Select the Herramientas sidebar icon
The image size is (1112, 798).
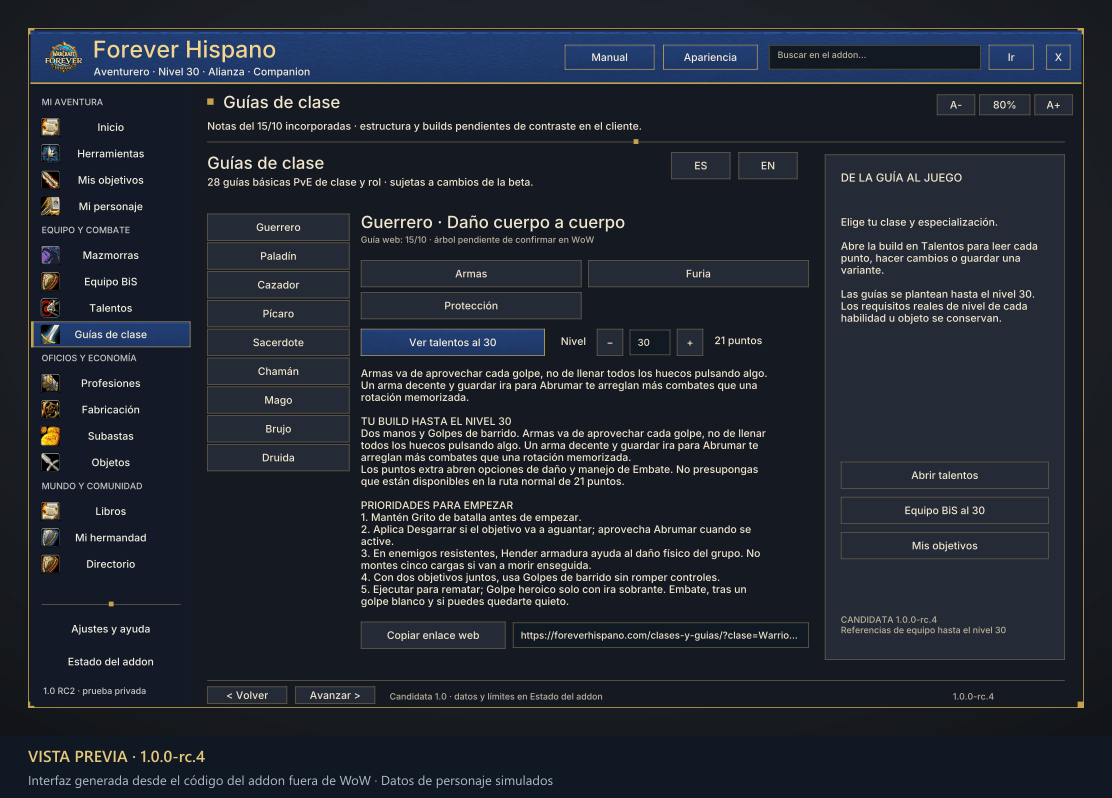click(x=50, y=153)
